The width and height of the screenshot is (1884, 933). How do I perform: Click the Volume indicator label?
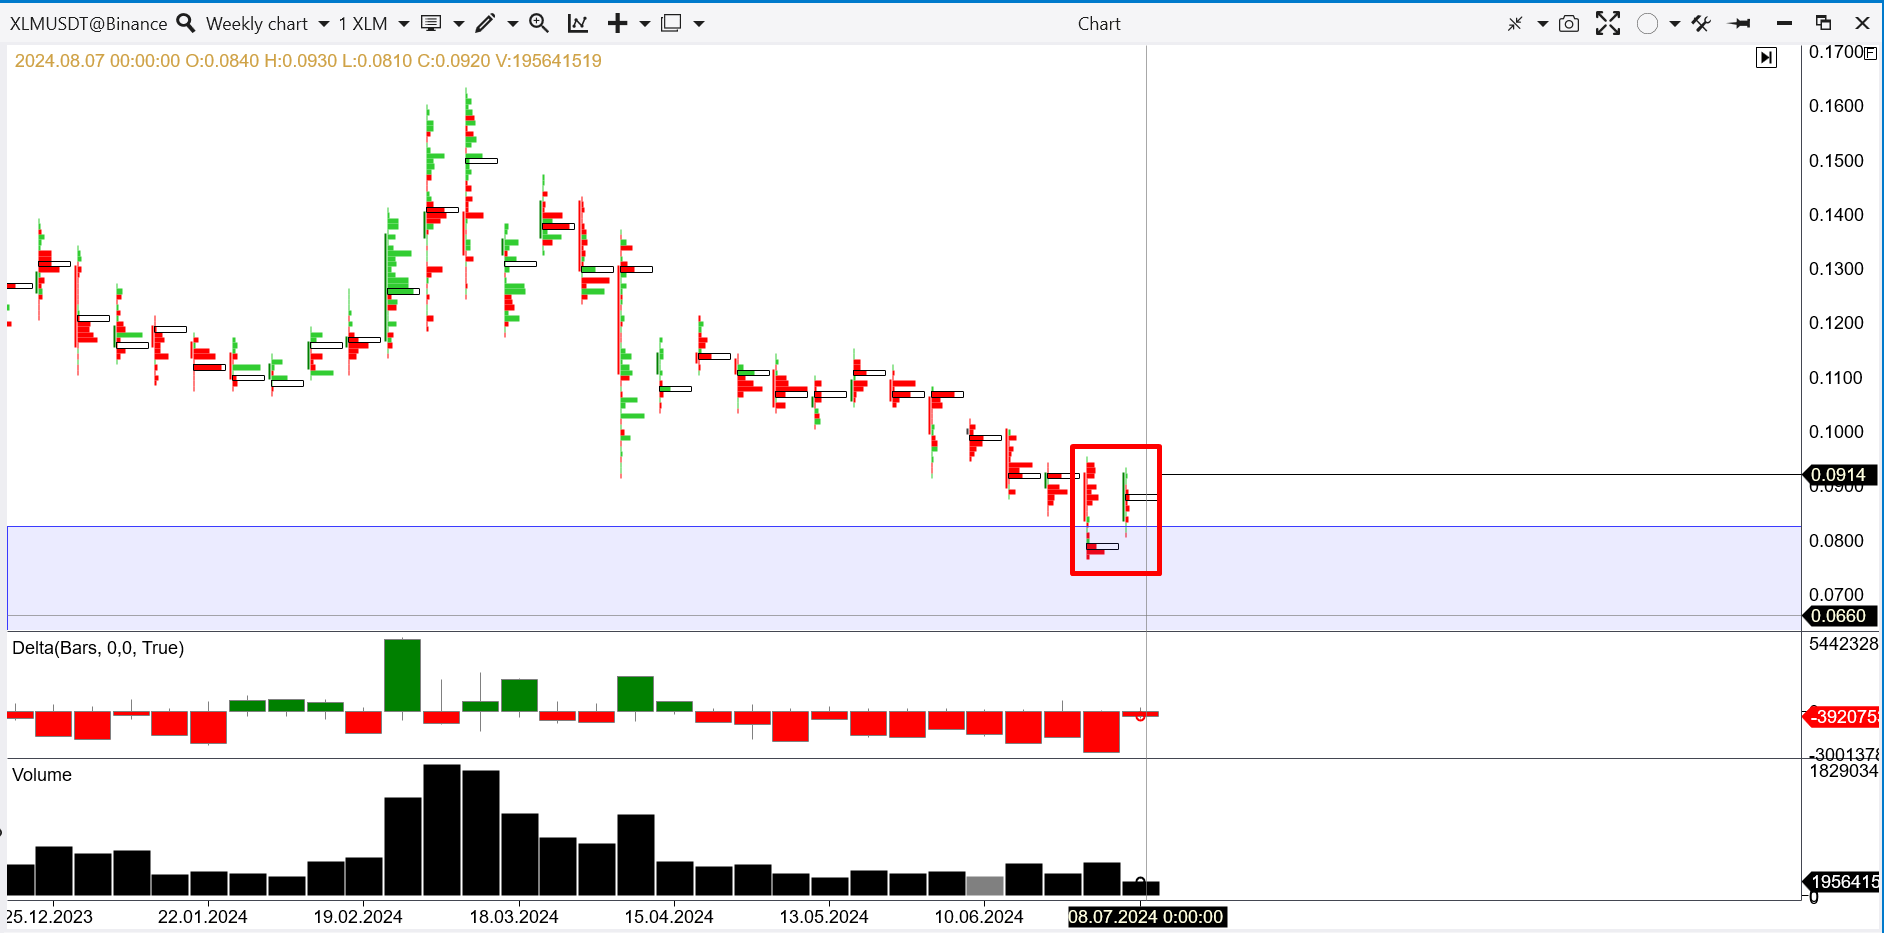click(x=42, y=775)
